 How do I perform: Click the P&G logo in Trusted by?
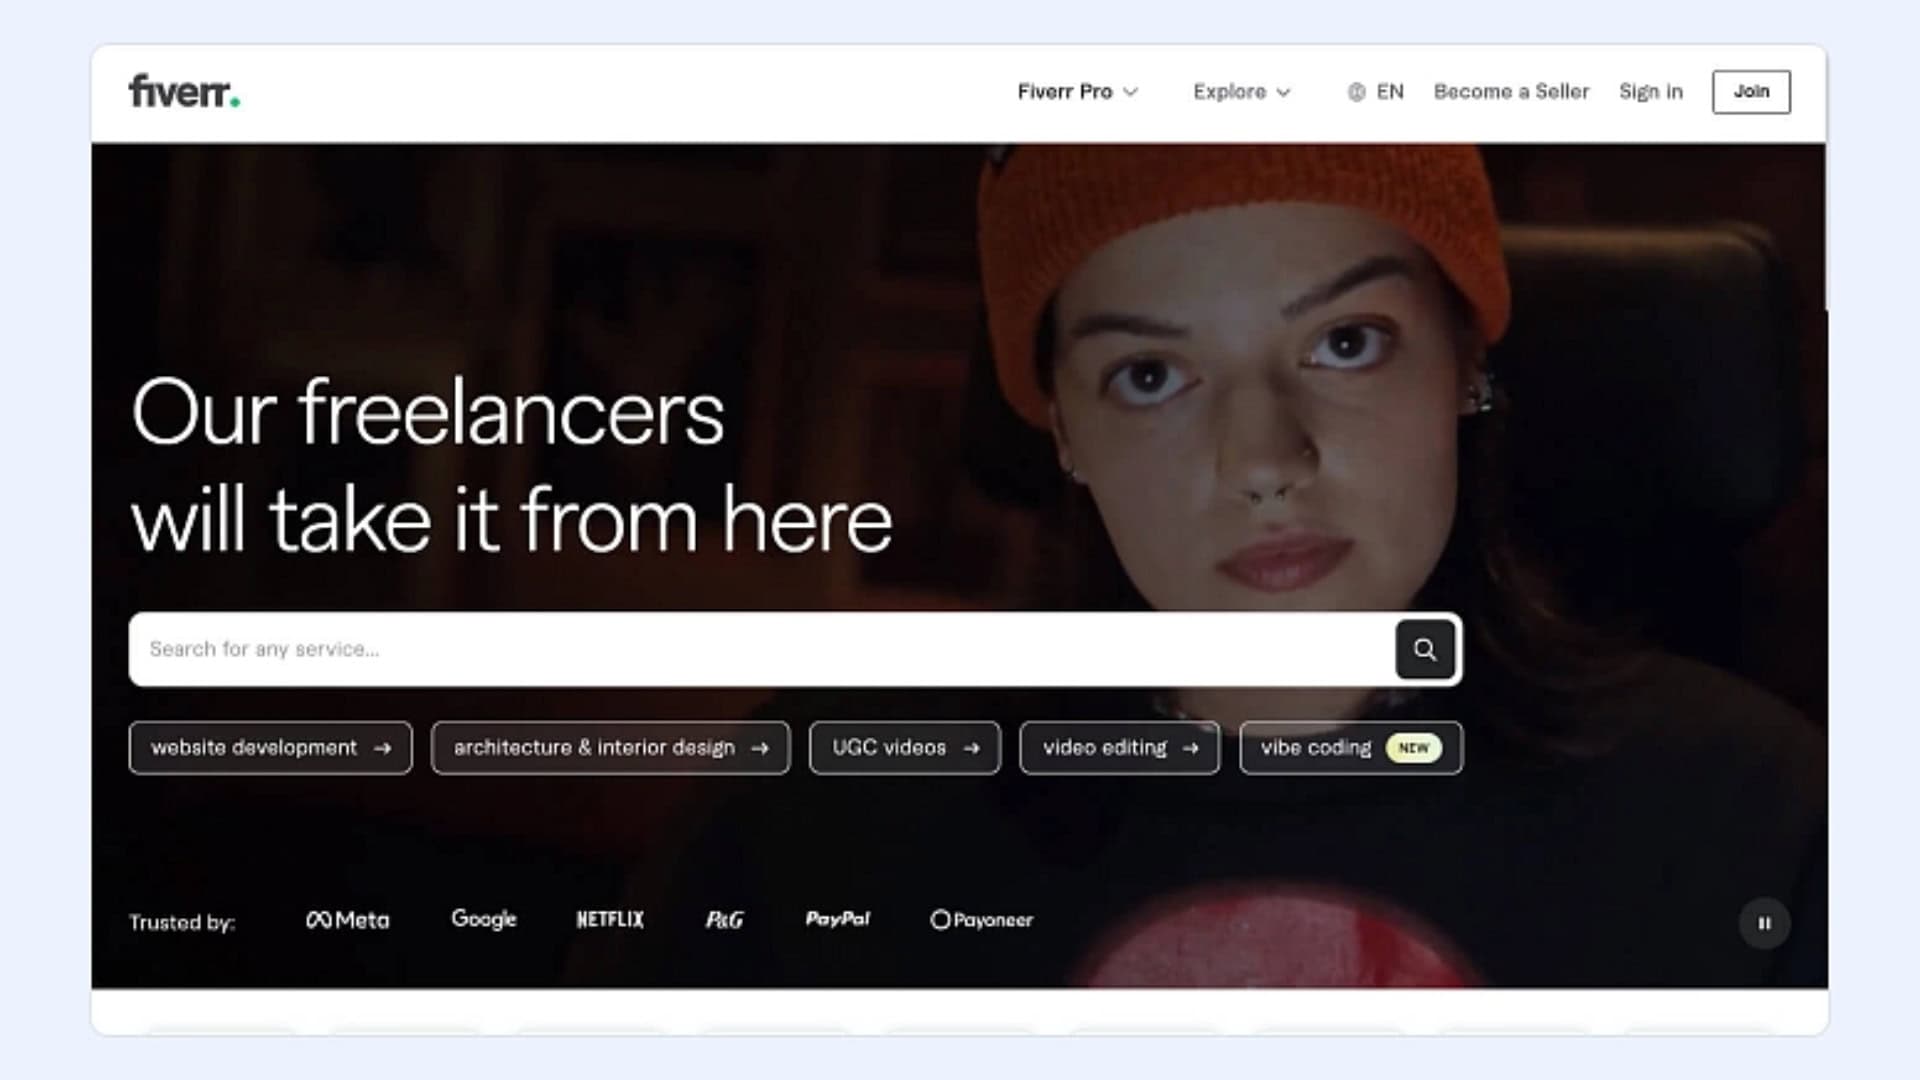click(x=724, y=920)
